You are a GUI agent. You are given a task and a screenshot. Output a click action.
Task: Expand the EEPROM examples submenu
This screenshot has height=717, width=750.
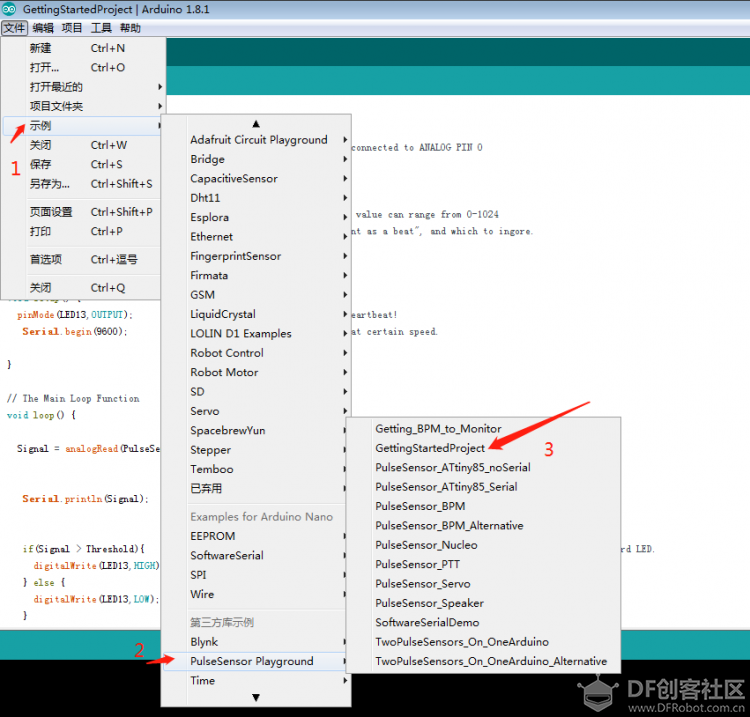pos(255,536)
